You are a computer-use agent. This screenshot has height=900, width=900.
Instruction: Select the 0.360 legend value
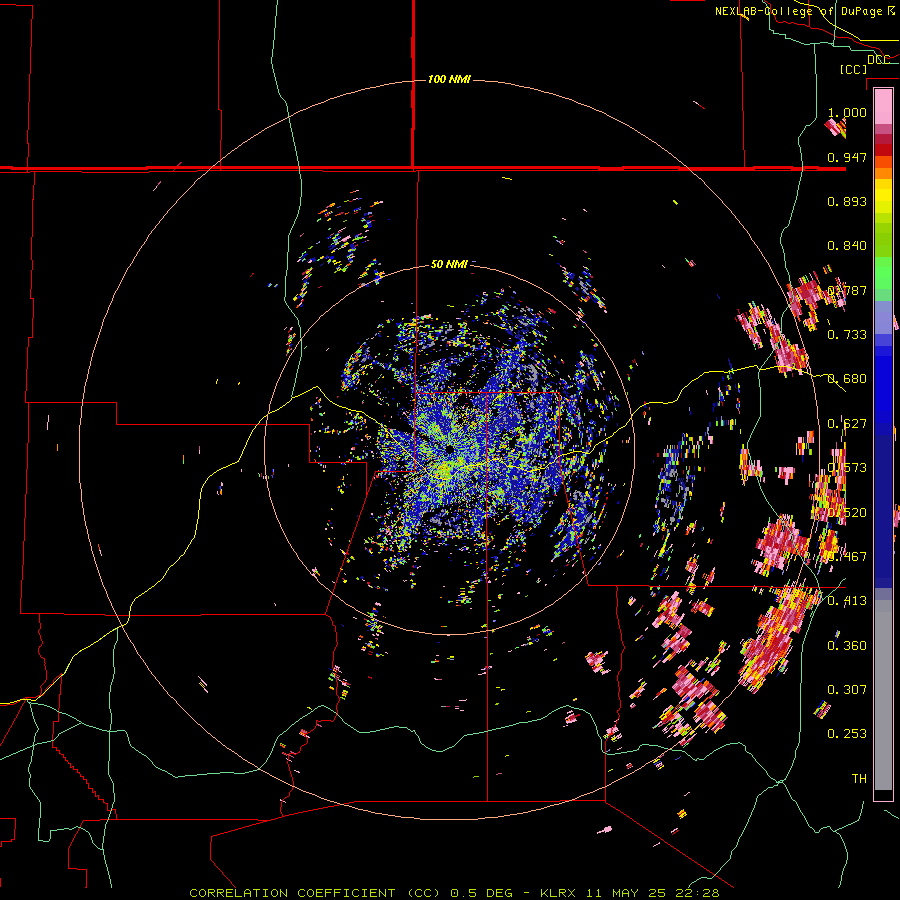click(x=847, y=646)
